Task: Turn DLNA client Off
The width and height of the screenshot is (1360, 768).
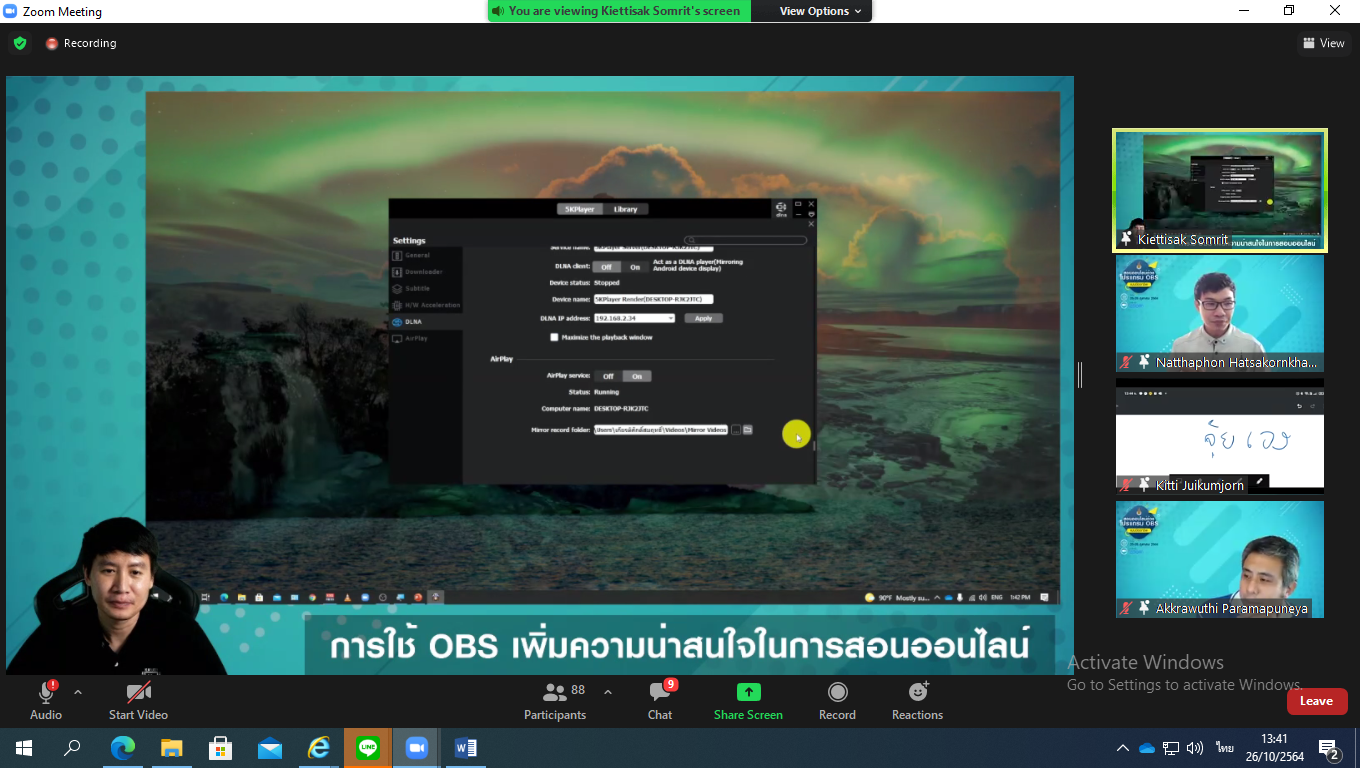Action: point(606,267)
